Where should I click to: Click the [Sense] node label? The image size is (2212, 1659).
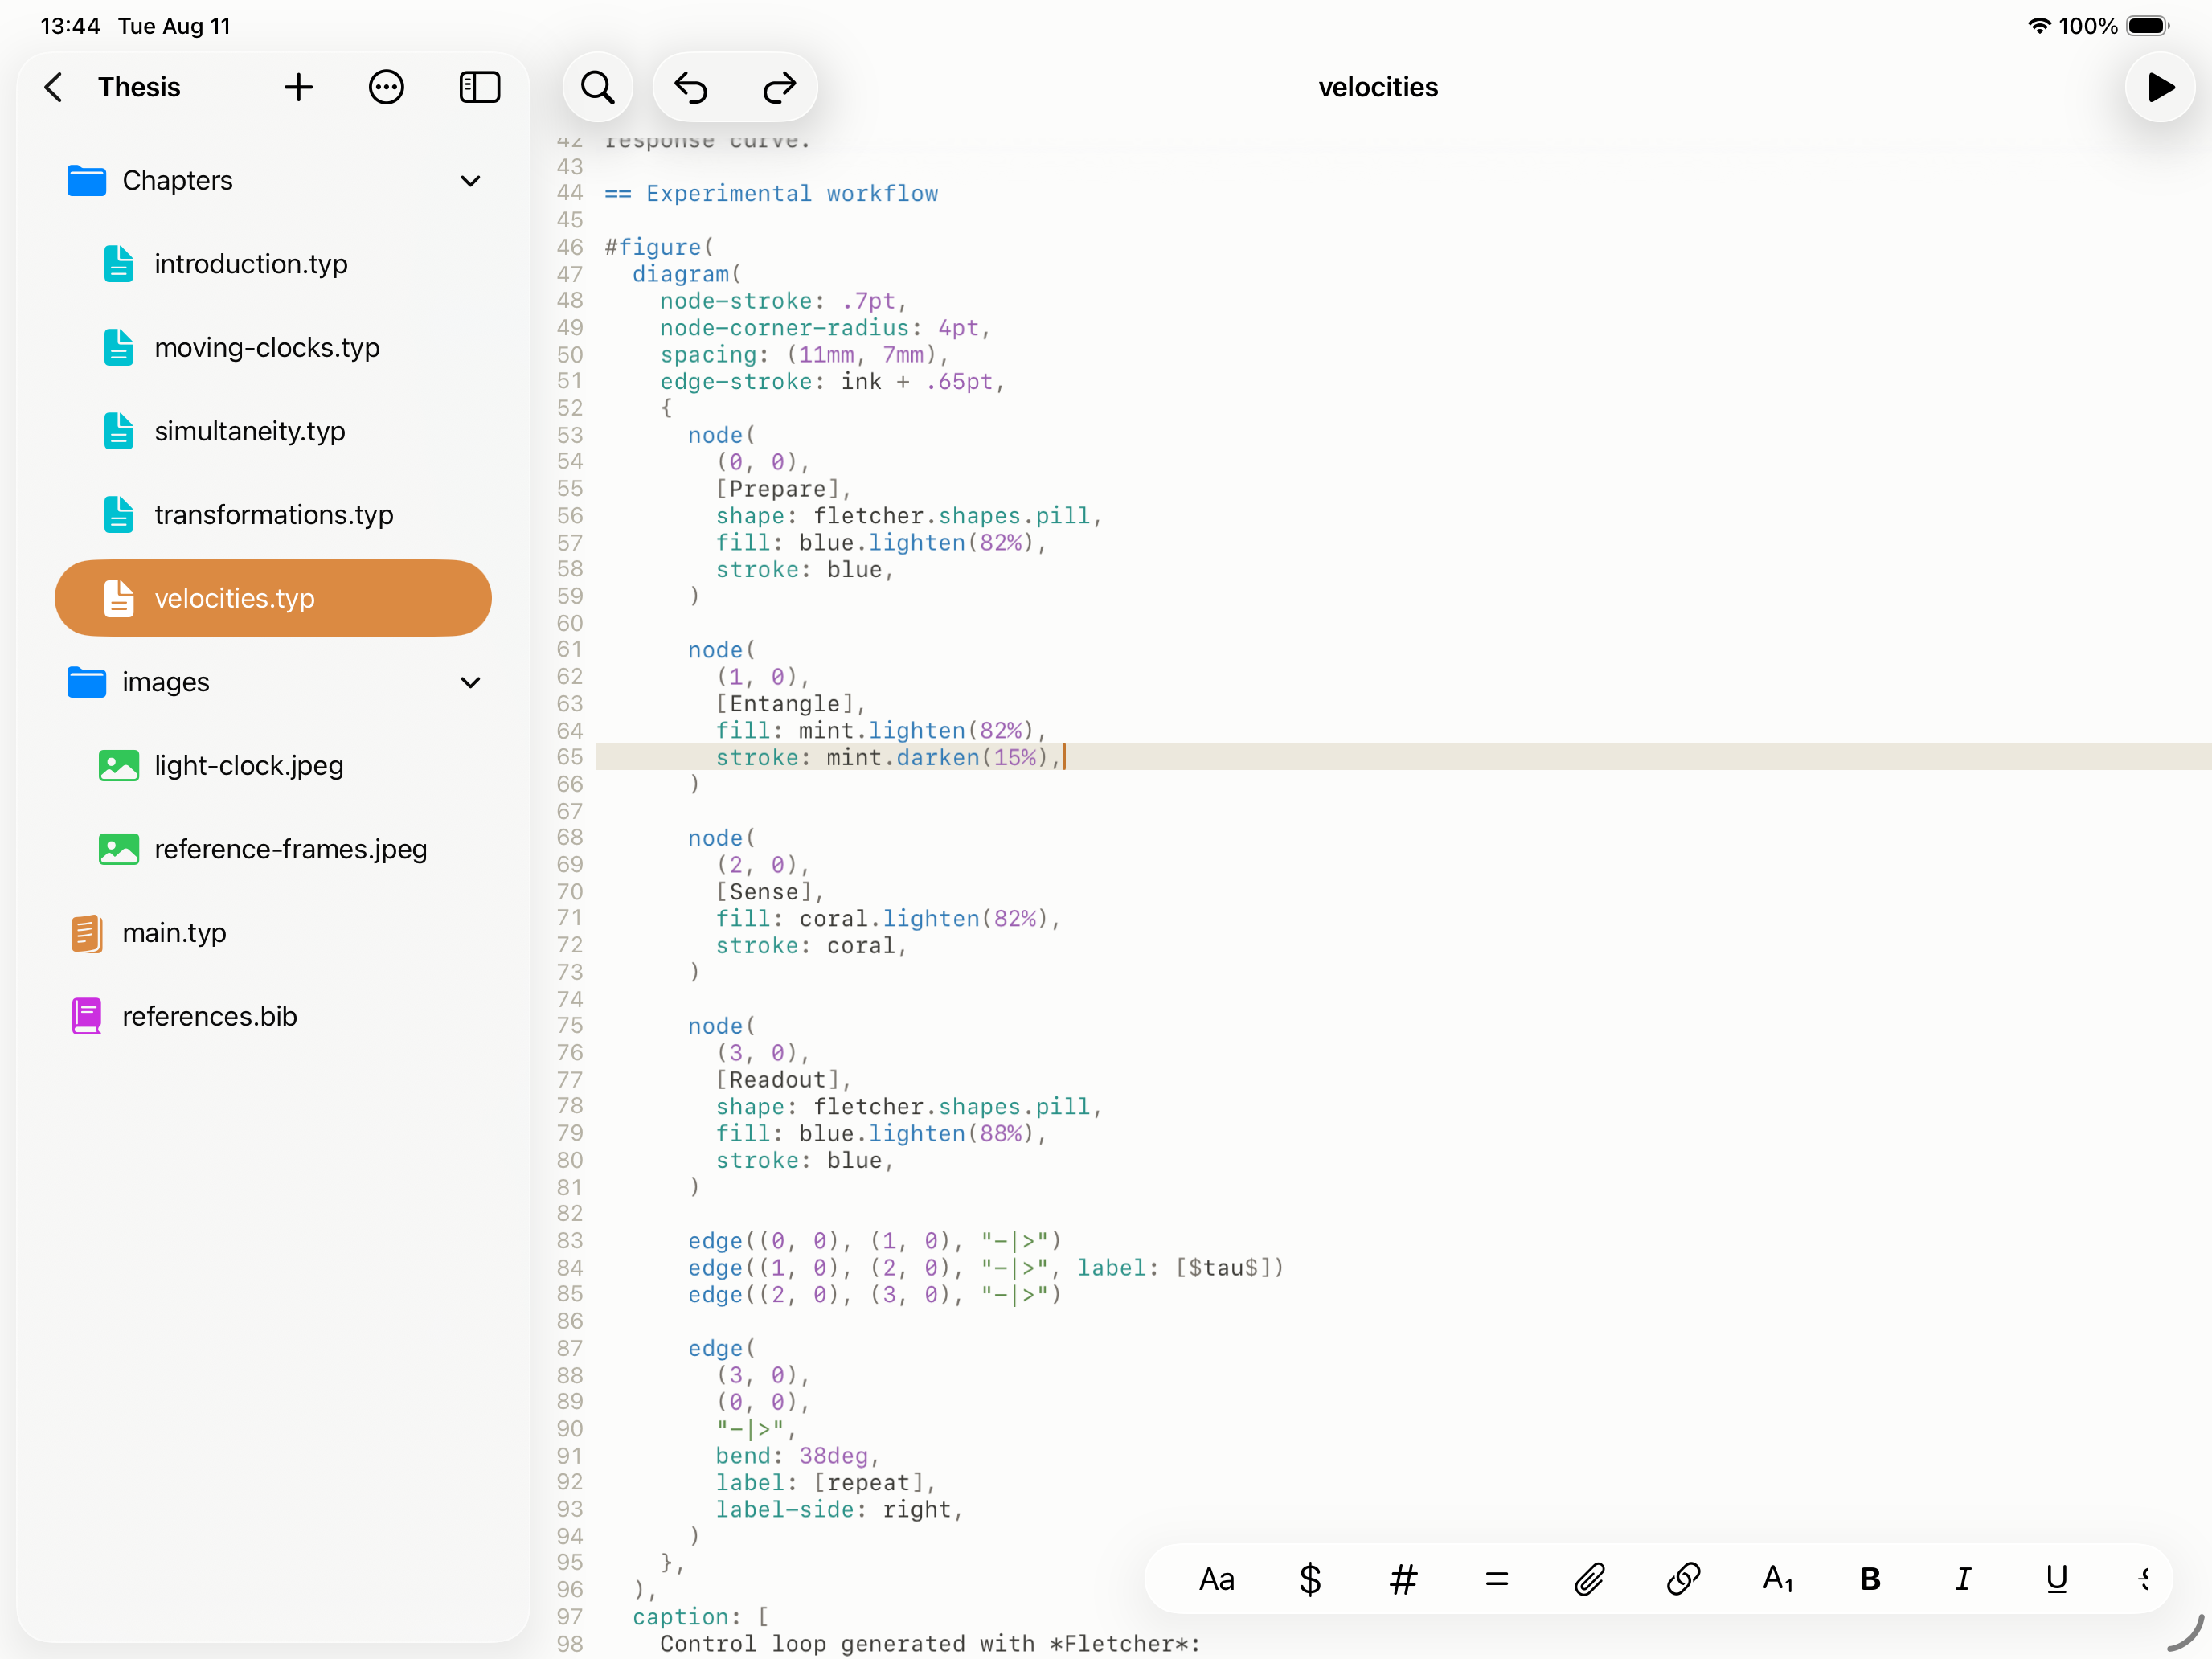point(769,892)
